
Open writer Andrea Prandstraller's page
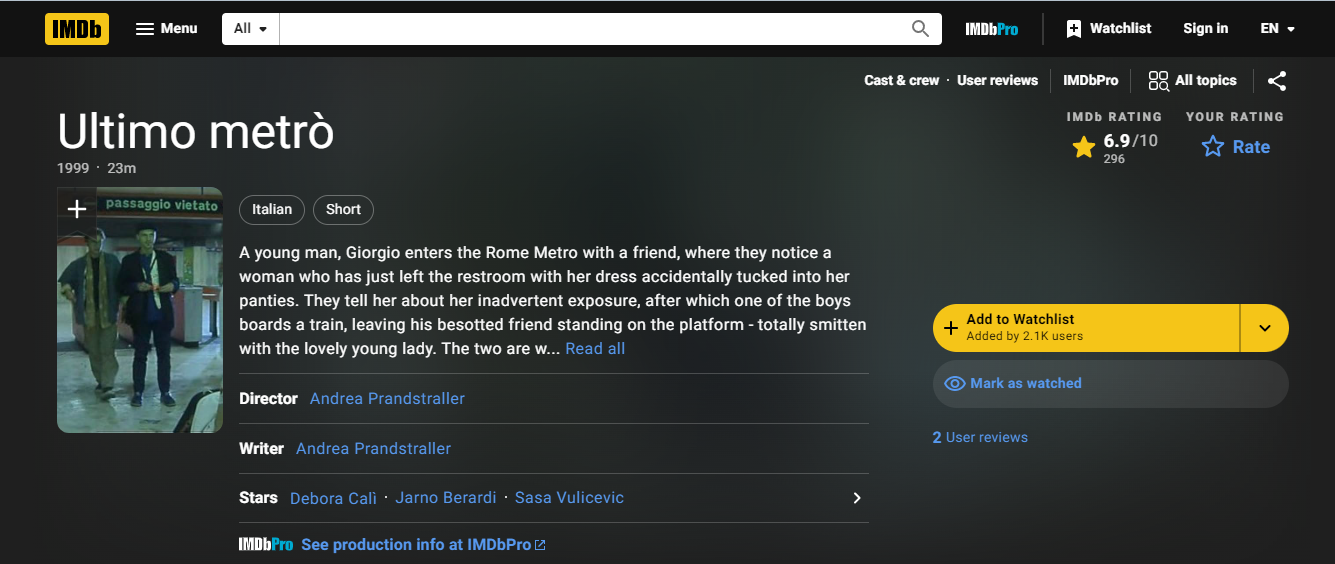373,448
